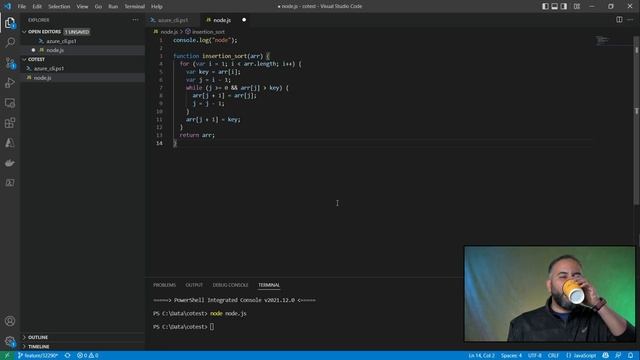
Task: Click the UTF-8 encoding status item
Action: pyautogui.click(x=535, y=356)
